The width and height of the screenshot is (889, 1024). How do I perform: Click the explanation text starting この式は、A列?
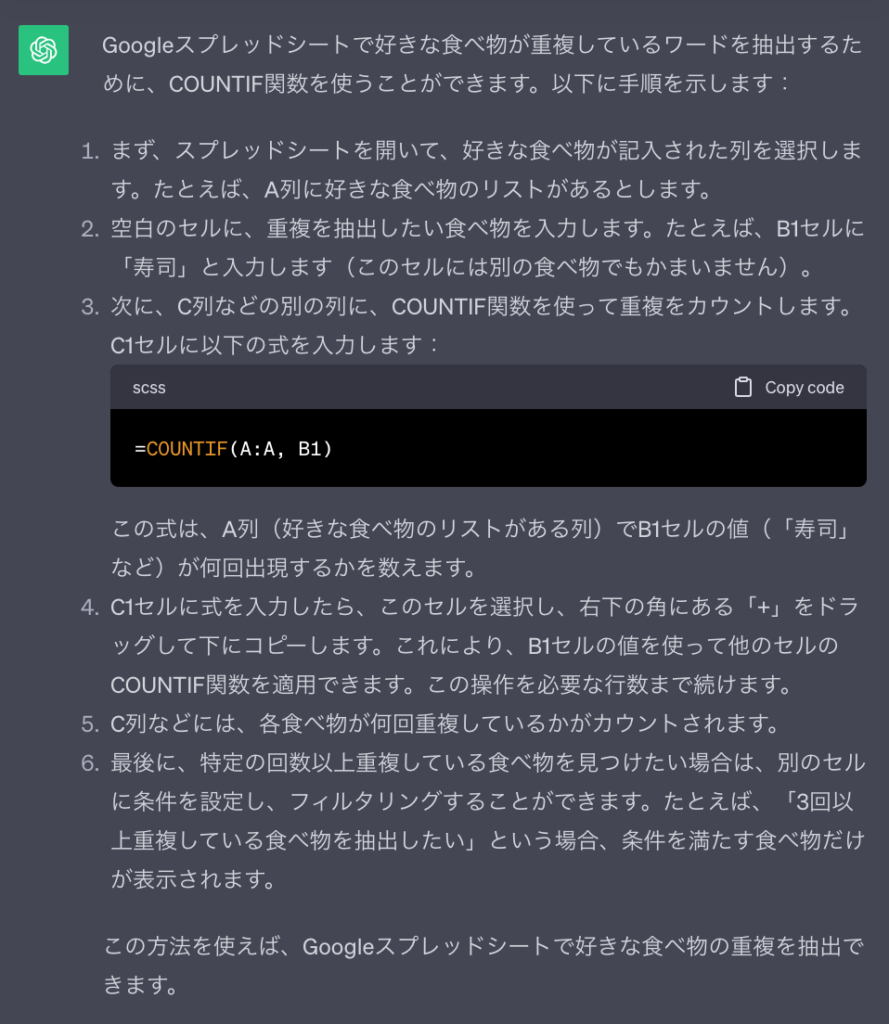pyautogui.click(x=482, y=548)
